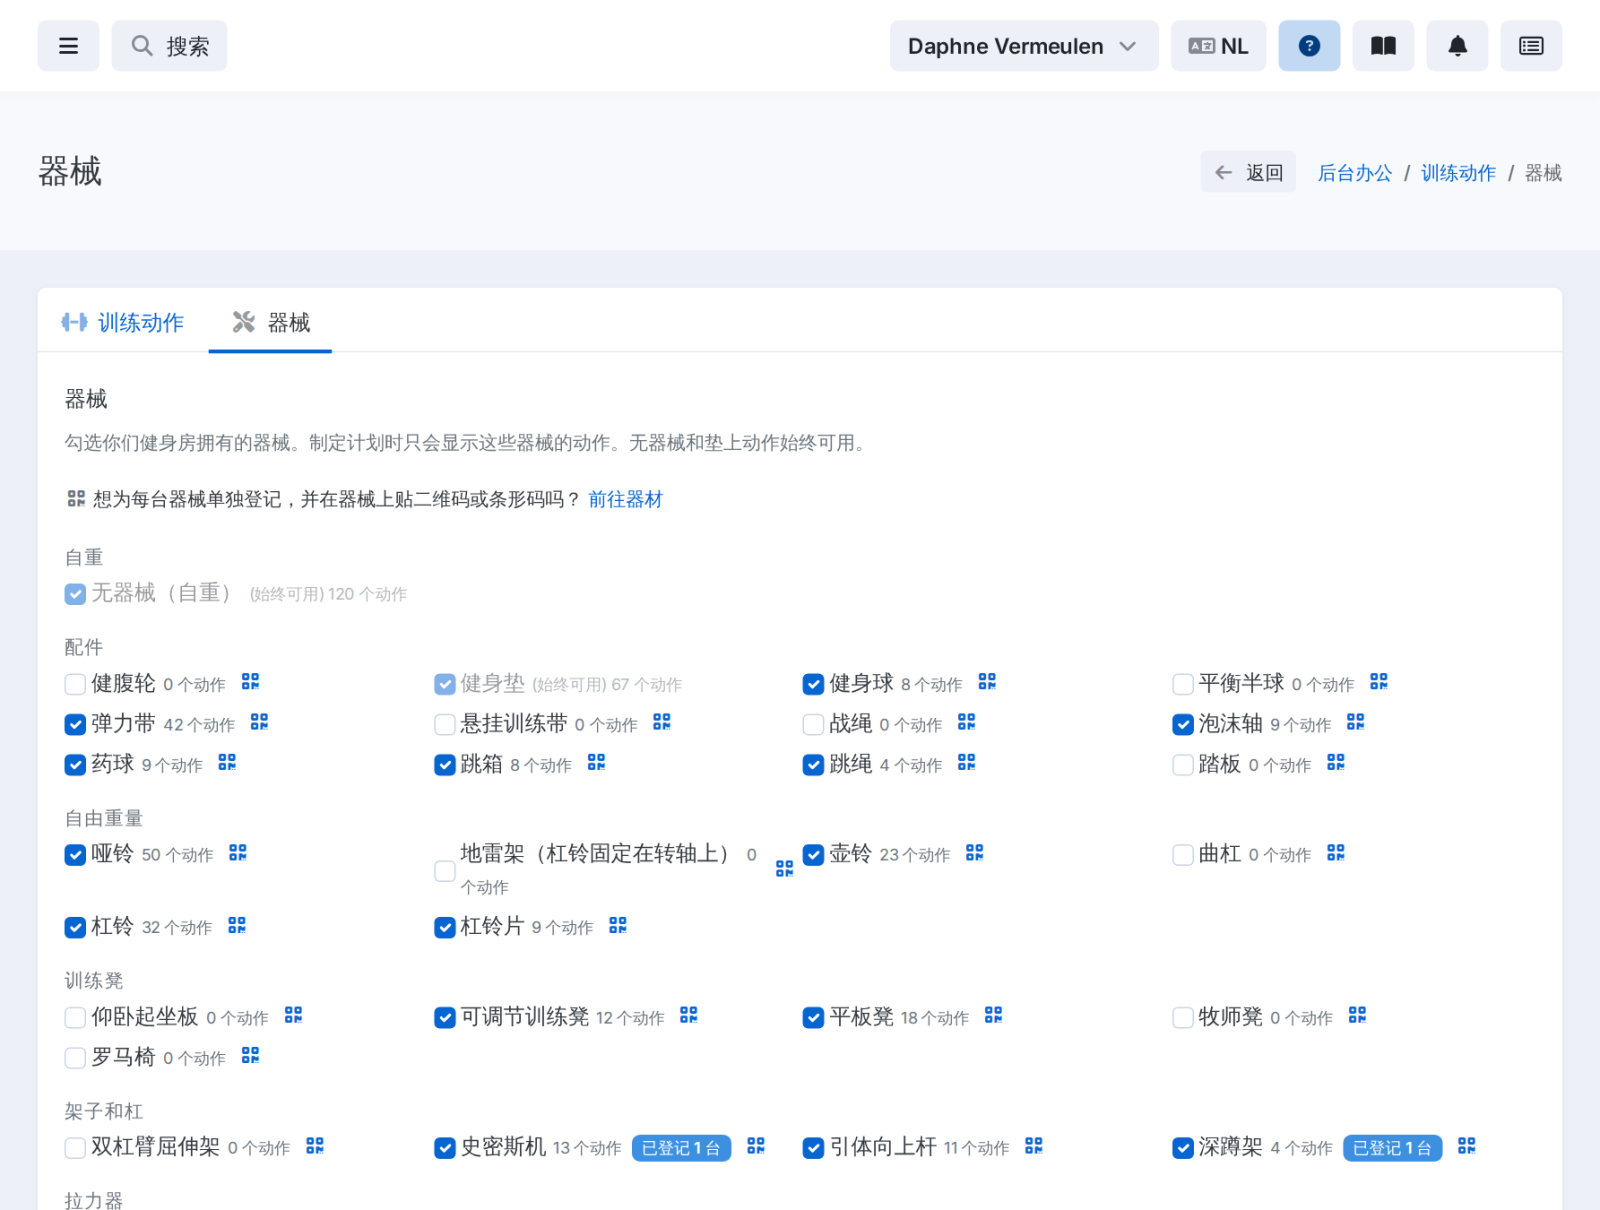Click the QR code icon beside 健身球
The image size is (1600, 1210).
[987, 682]
